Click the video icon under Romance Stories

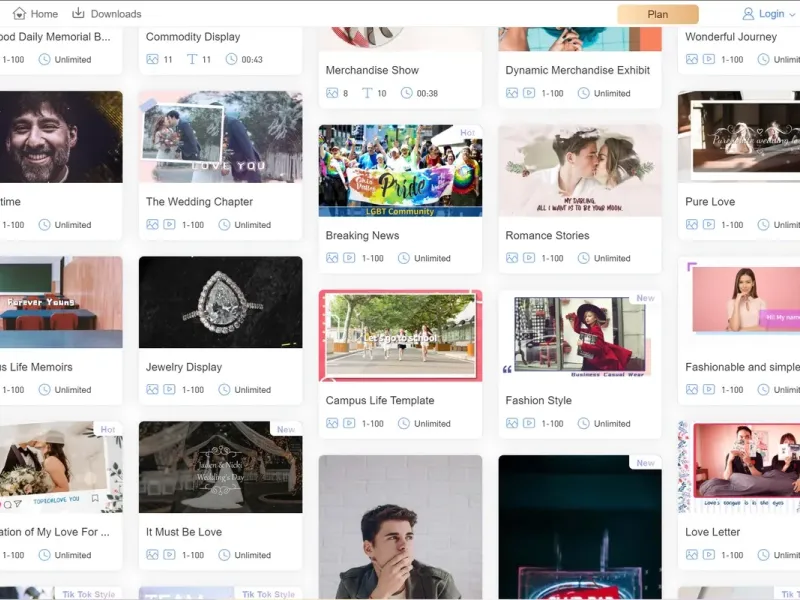529,258
